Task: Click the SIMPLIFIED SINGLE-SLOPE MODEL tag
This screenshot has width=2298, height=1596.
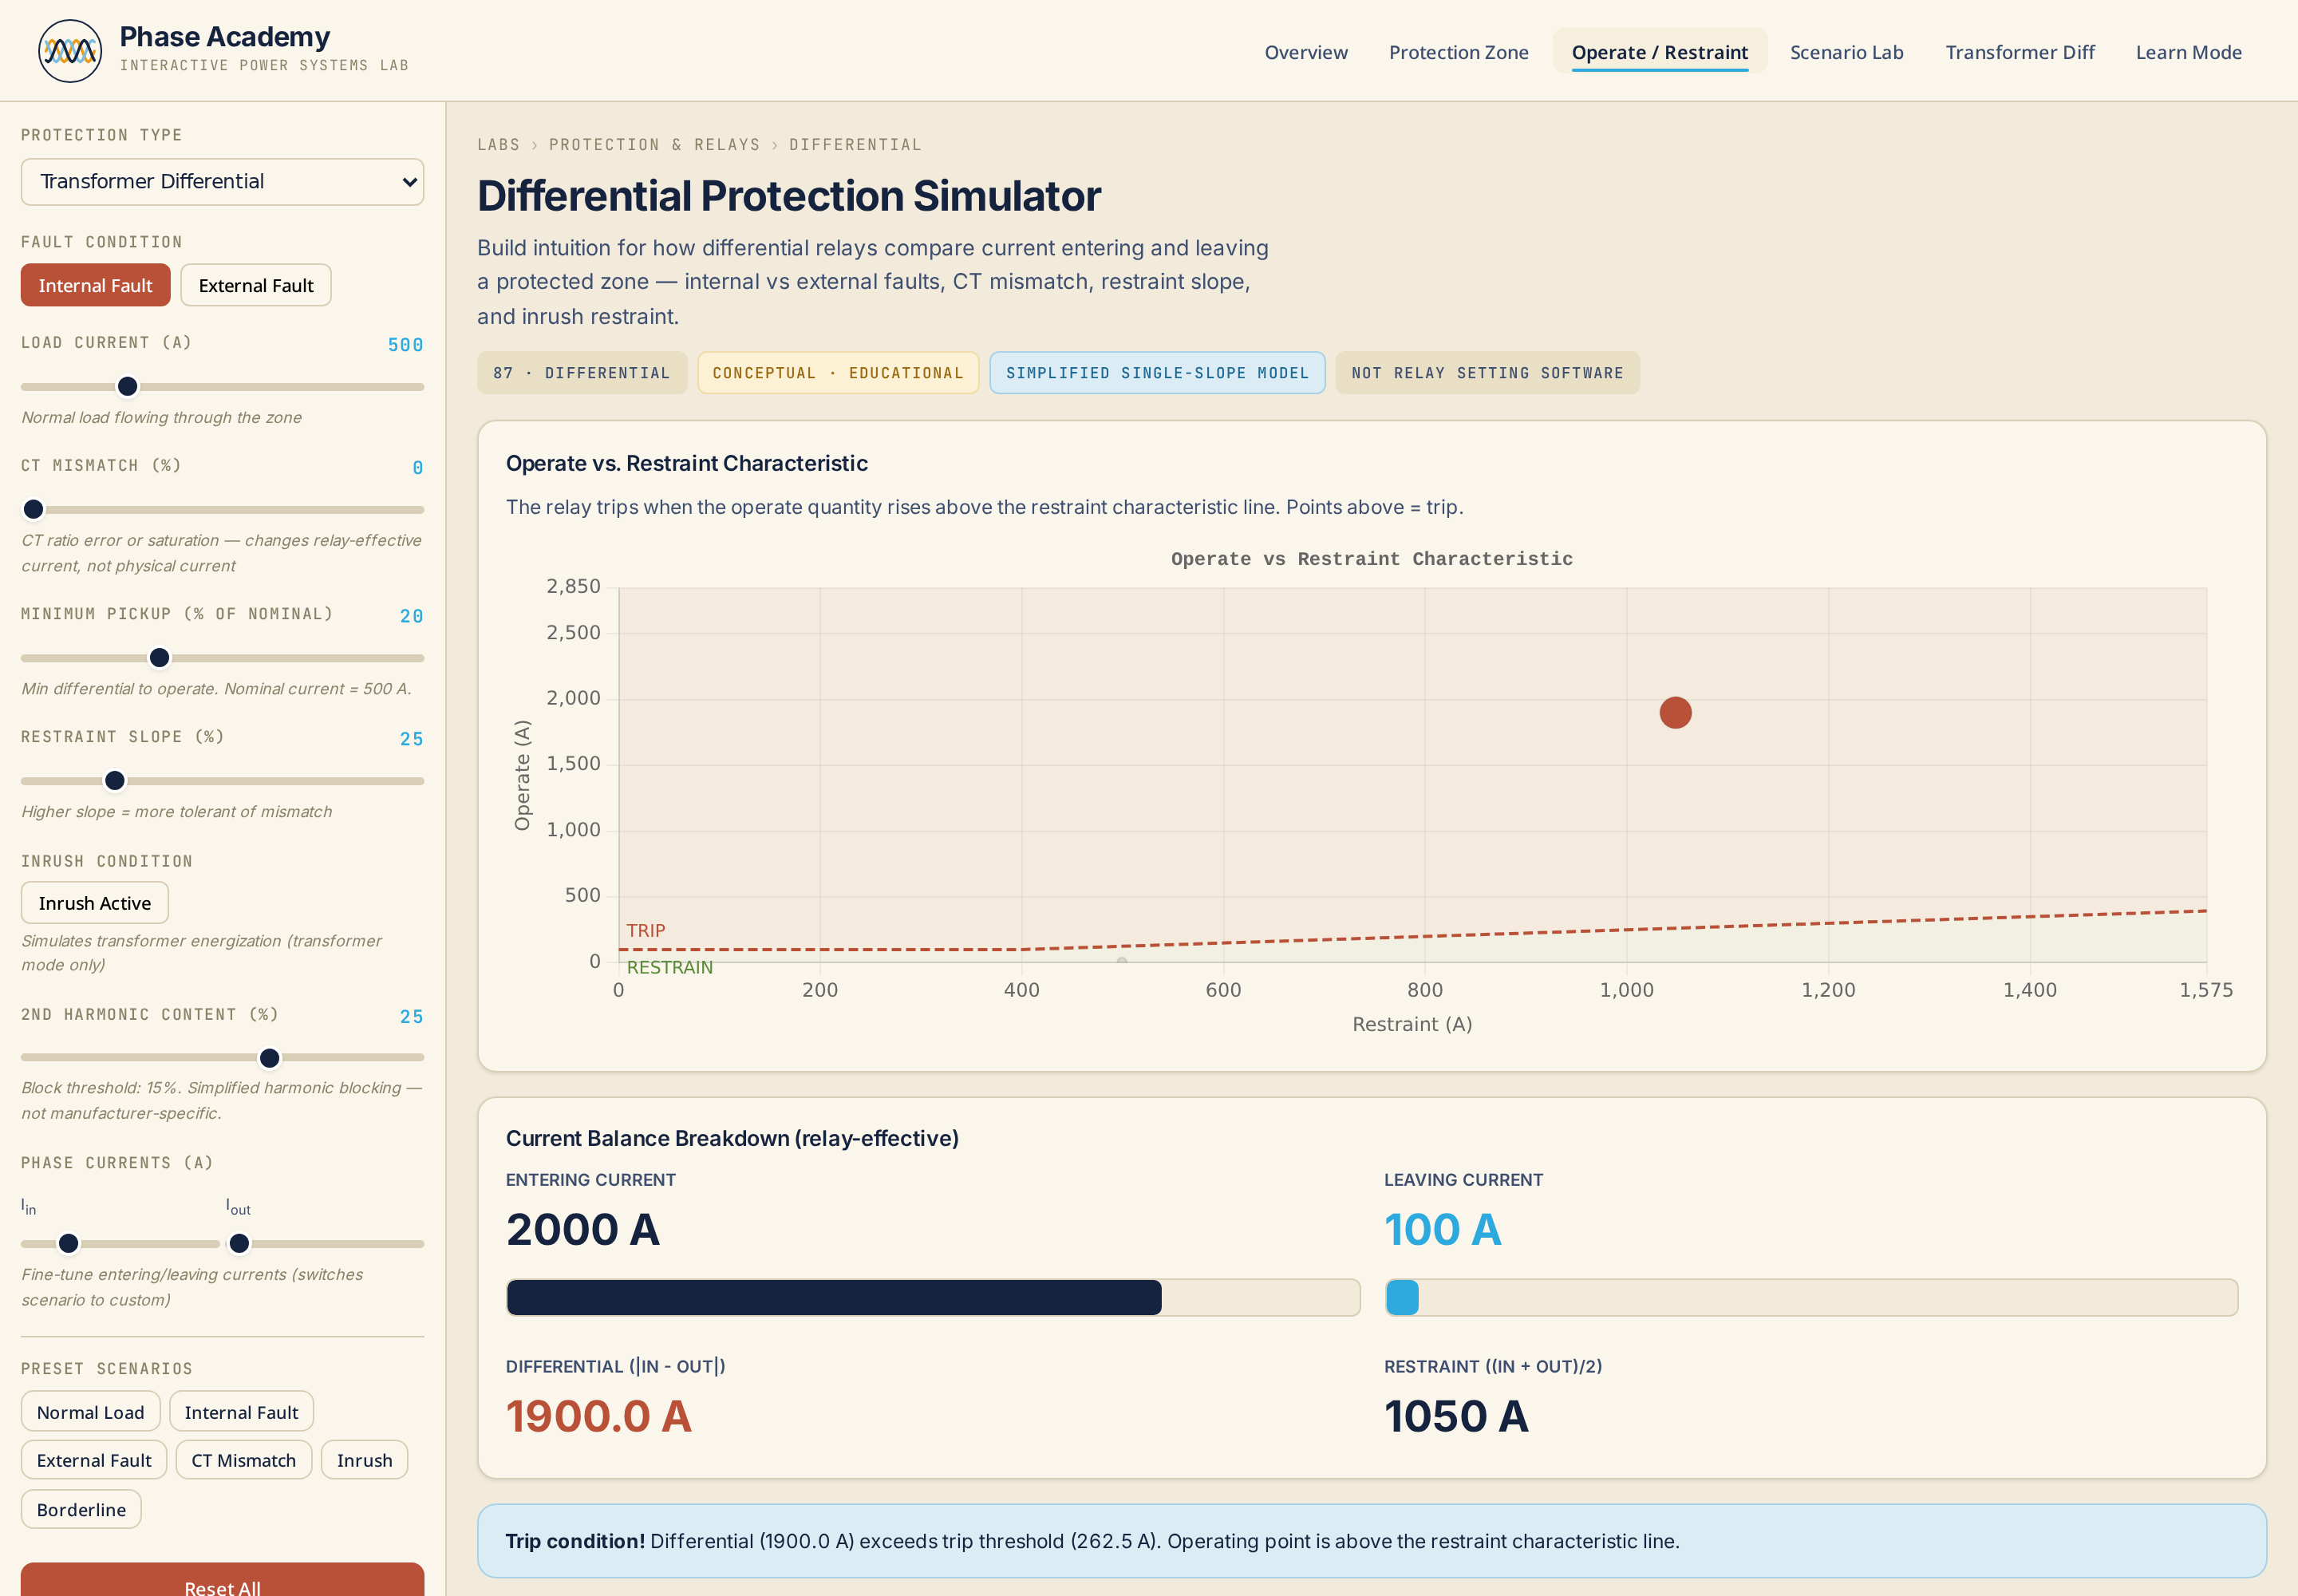Action: pyautogui.click(x=1157, y=373)
